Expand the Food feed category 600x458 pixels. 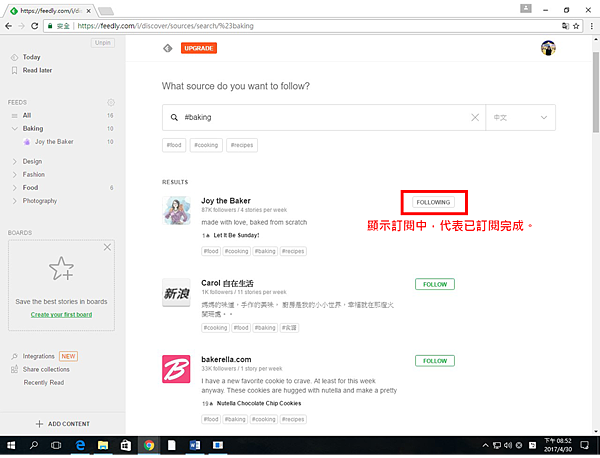tap(15, 188)
